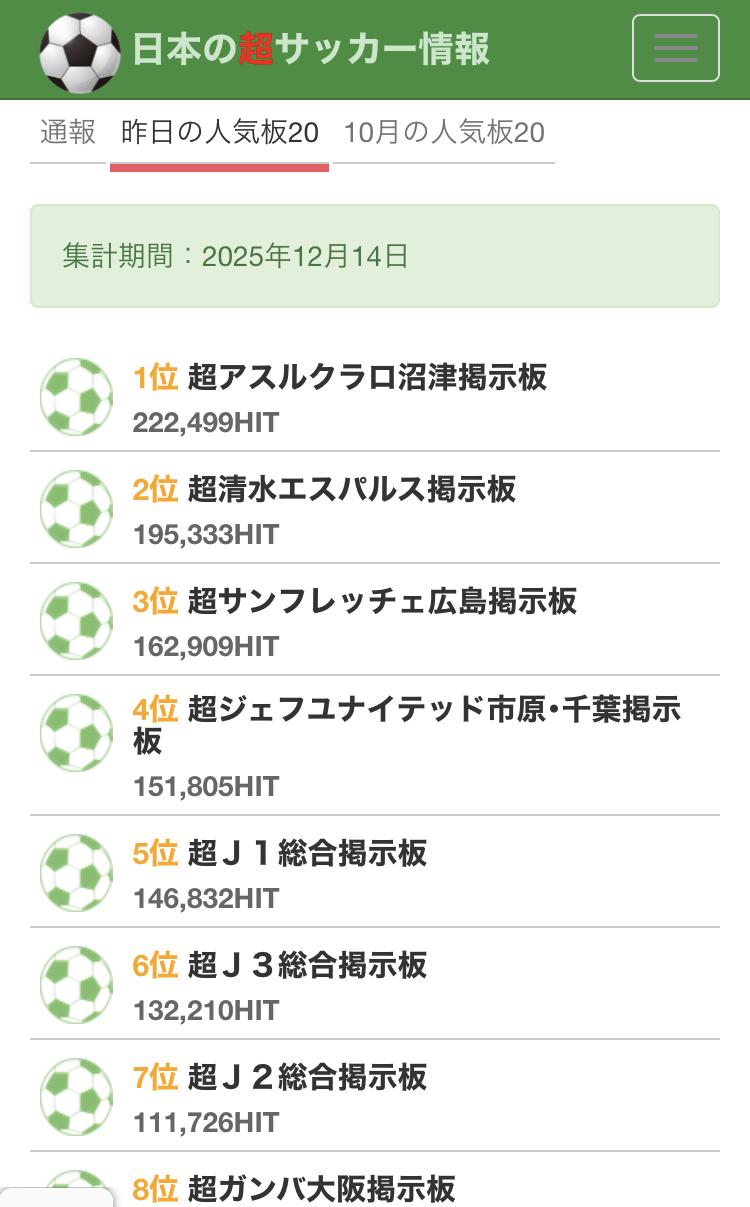This screenshot has width=750, height=1207.
Task: Open the 超ガンバ大阪掲示板 link
Action: click(321, 1189)
